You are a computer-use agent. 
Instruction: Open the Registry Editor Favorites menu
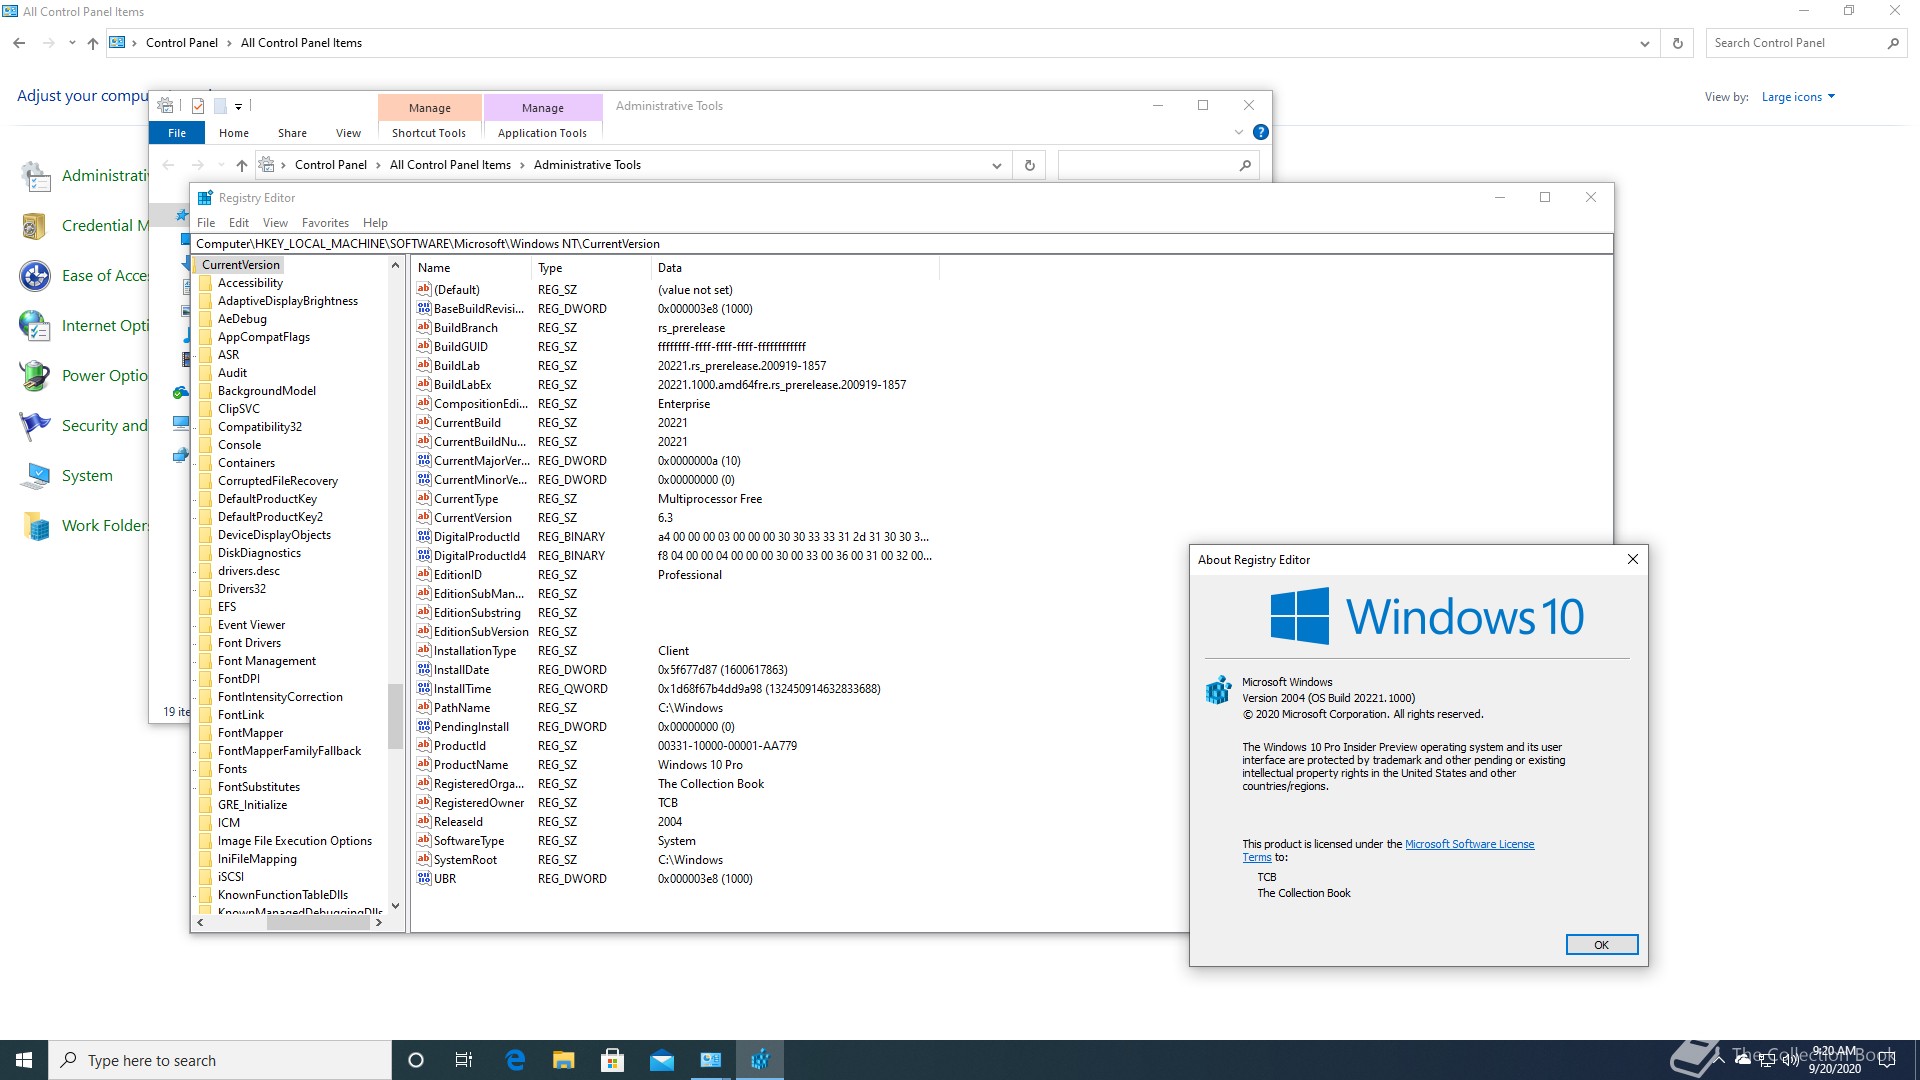pos(325,223)
